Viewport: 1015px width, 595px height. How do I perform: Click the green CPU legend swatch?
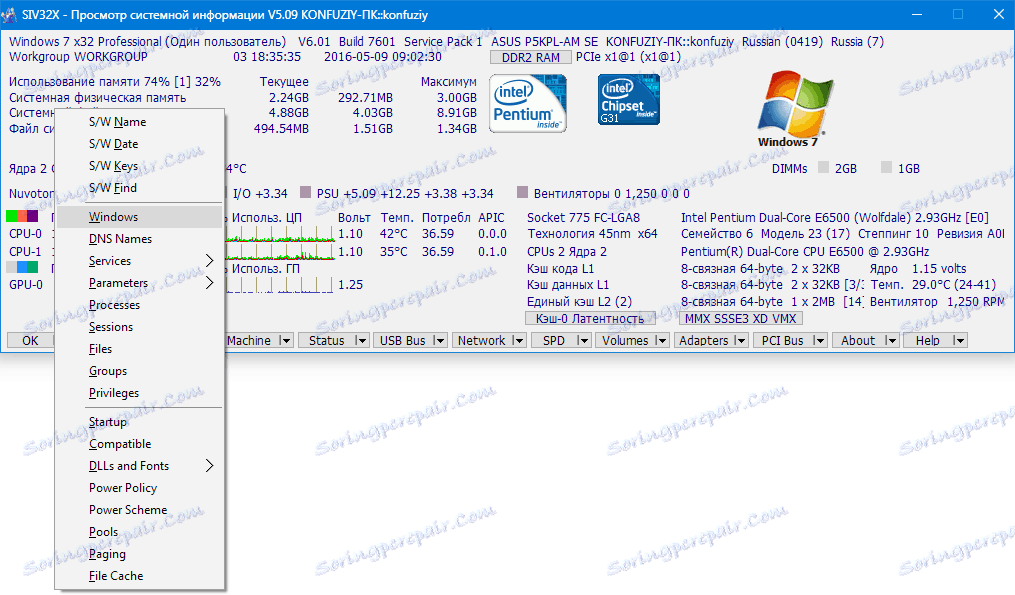pos(12,216)
